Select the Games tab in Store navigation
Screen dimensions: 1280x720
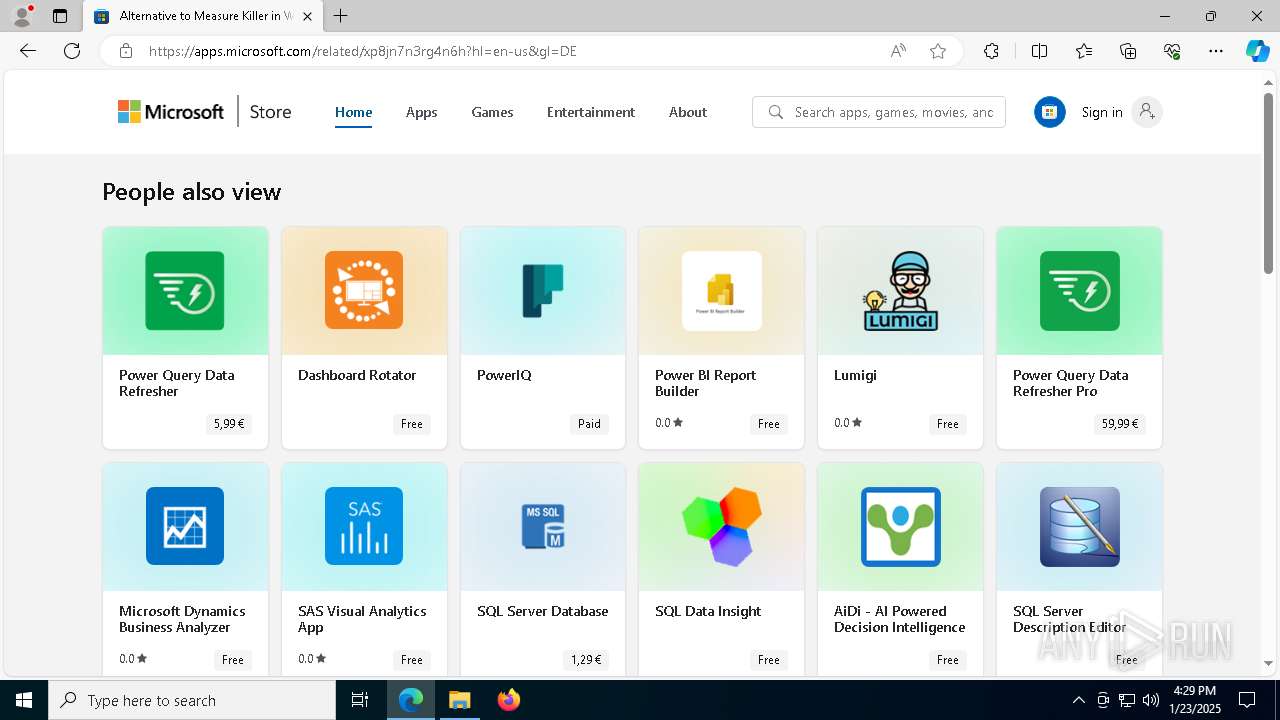pyautogui.click(x=492, y=112)
